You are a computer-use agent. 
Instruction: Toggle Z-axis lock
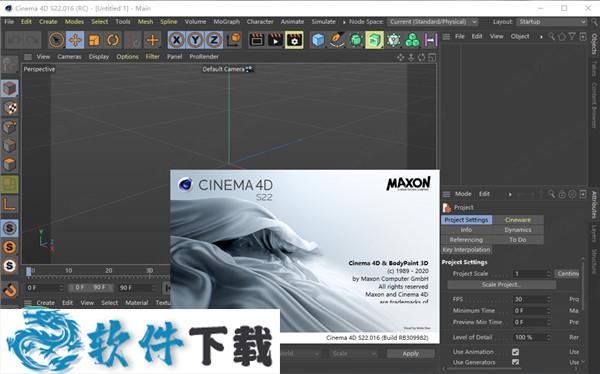[x=214, y=40]
